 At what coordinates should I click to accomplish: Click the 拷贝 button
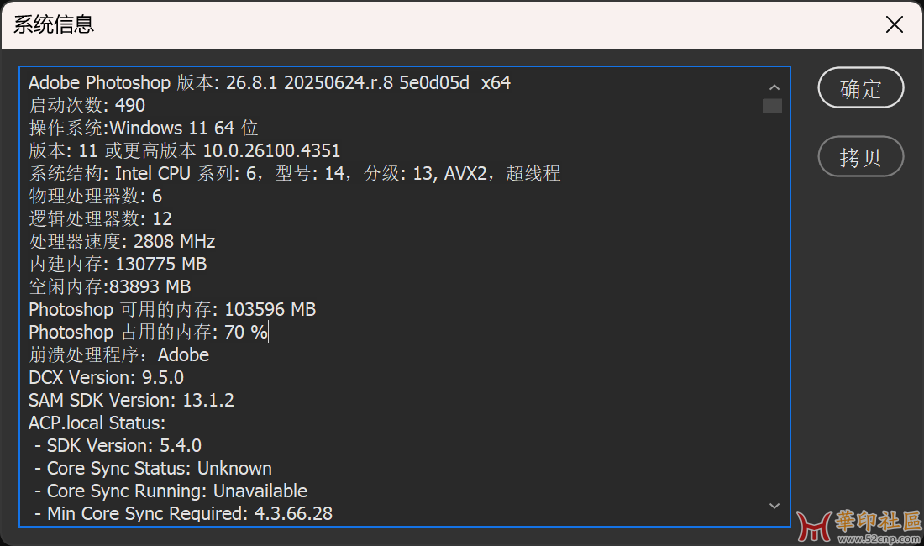tap(860, 157)
